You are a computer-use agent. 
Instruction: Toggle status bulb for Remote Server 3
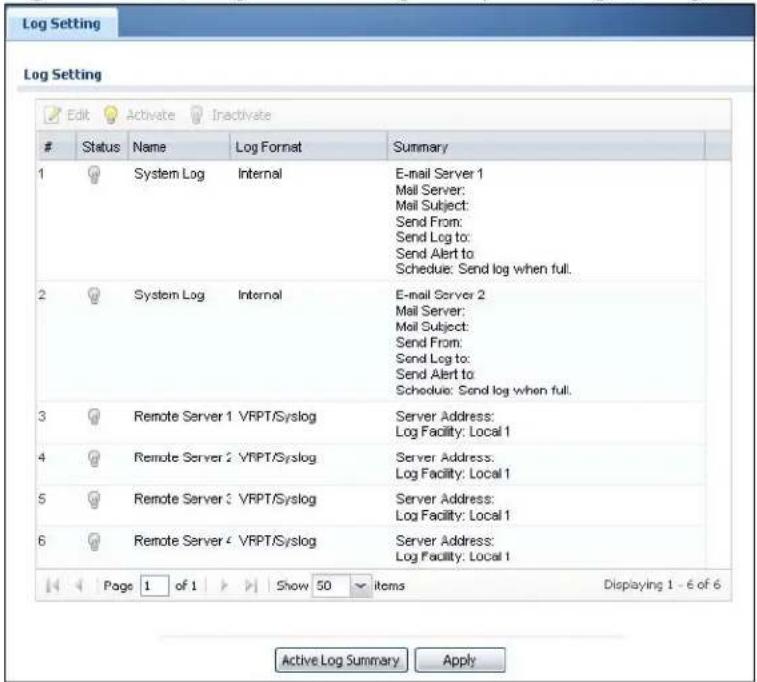tap(94, 500)
